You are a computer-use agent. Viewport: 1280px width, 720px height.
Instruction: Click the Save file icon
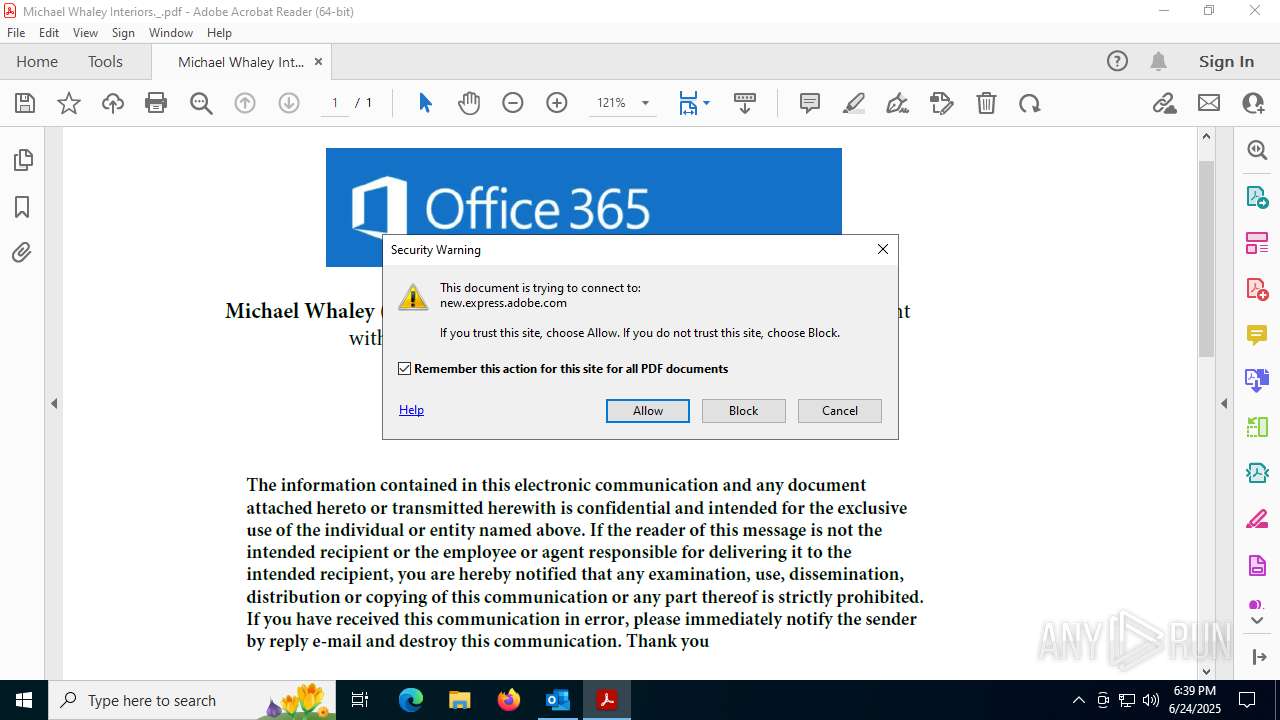point(25,103)
